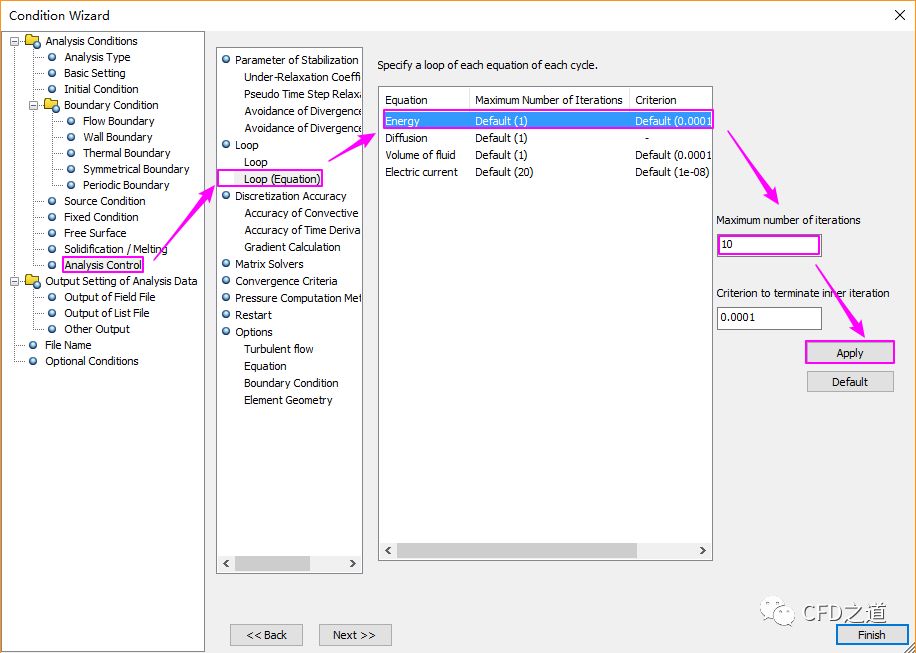916x653 pixels.
Task: Click the Boundary Condition folder icon
Action: tap(51, 105)
